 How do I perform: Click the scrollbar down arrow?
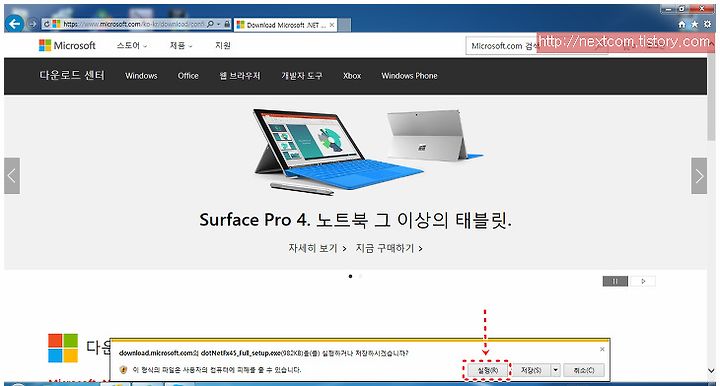(x=711, y=371)
